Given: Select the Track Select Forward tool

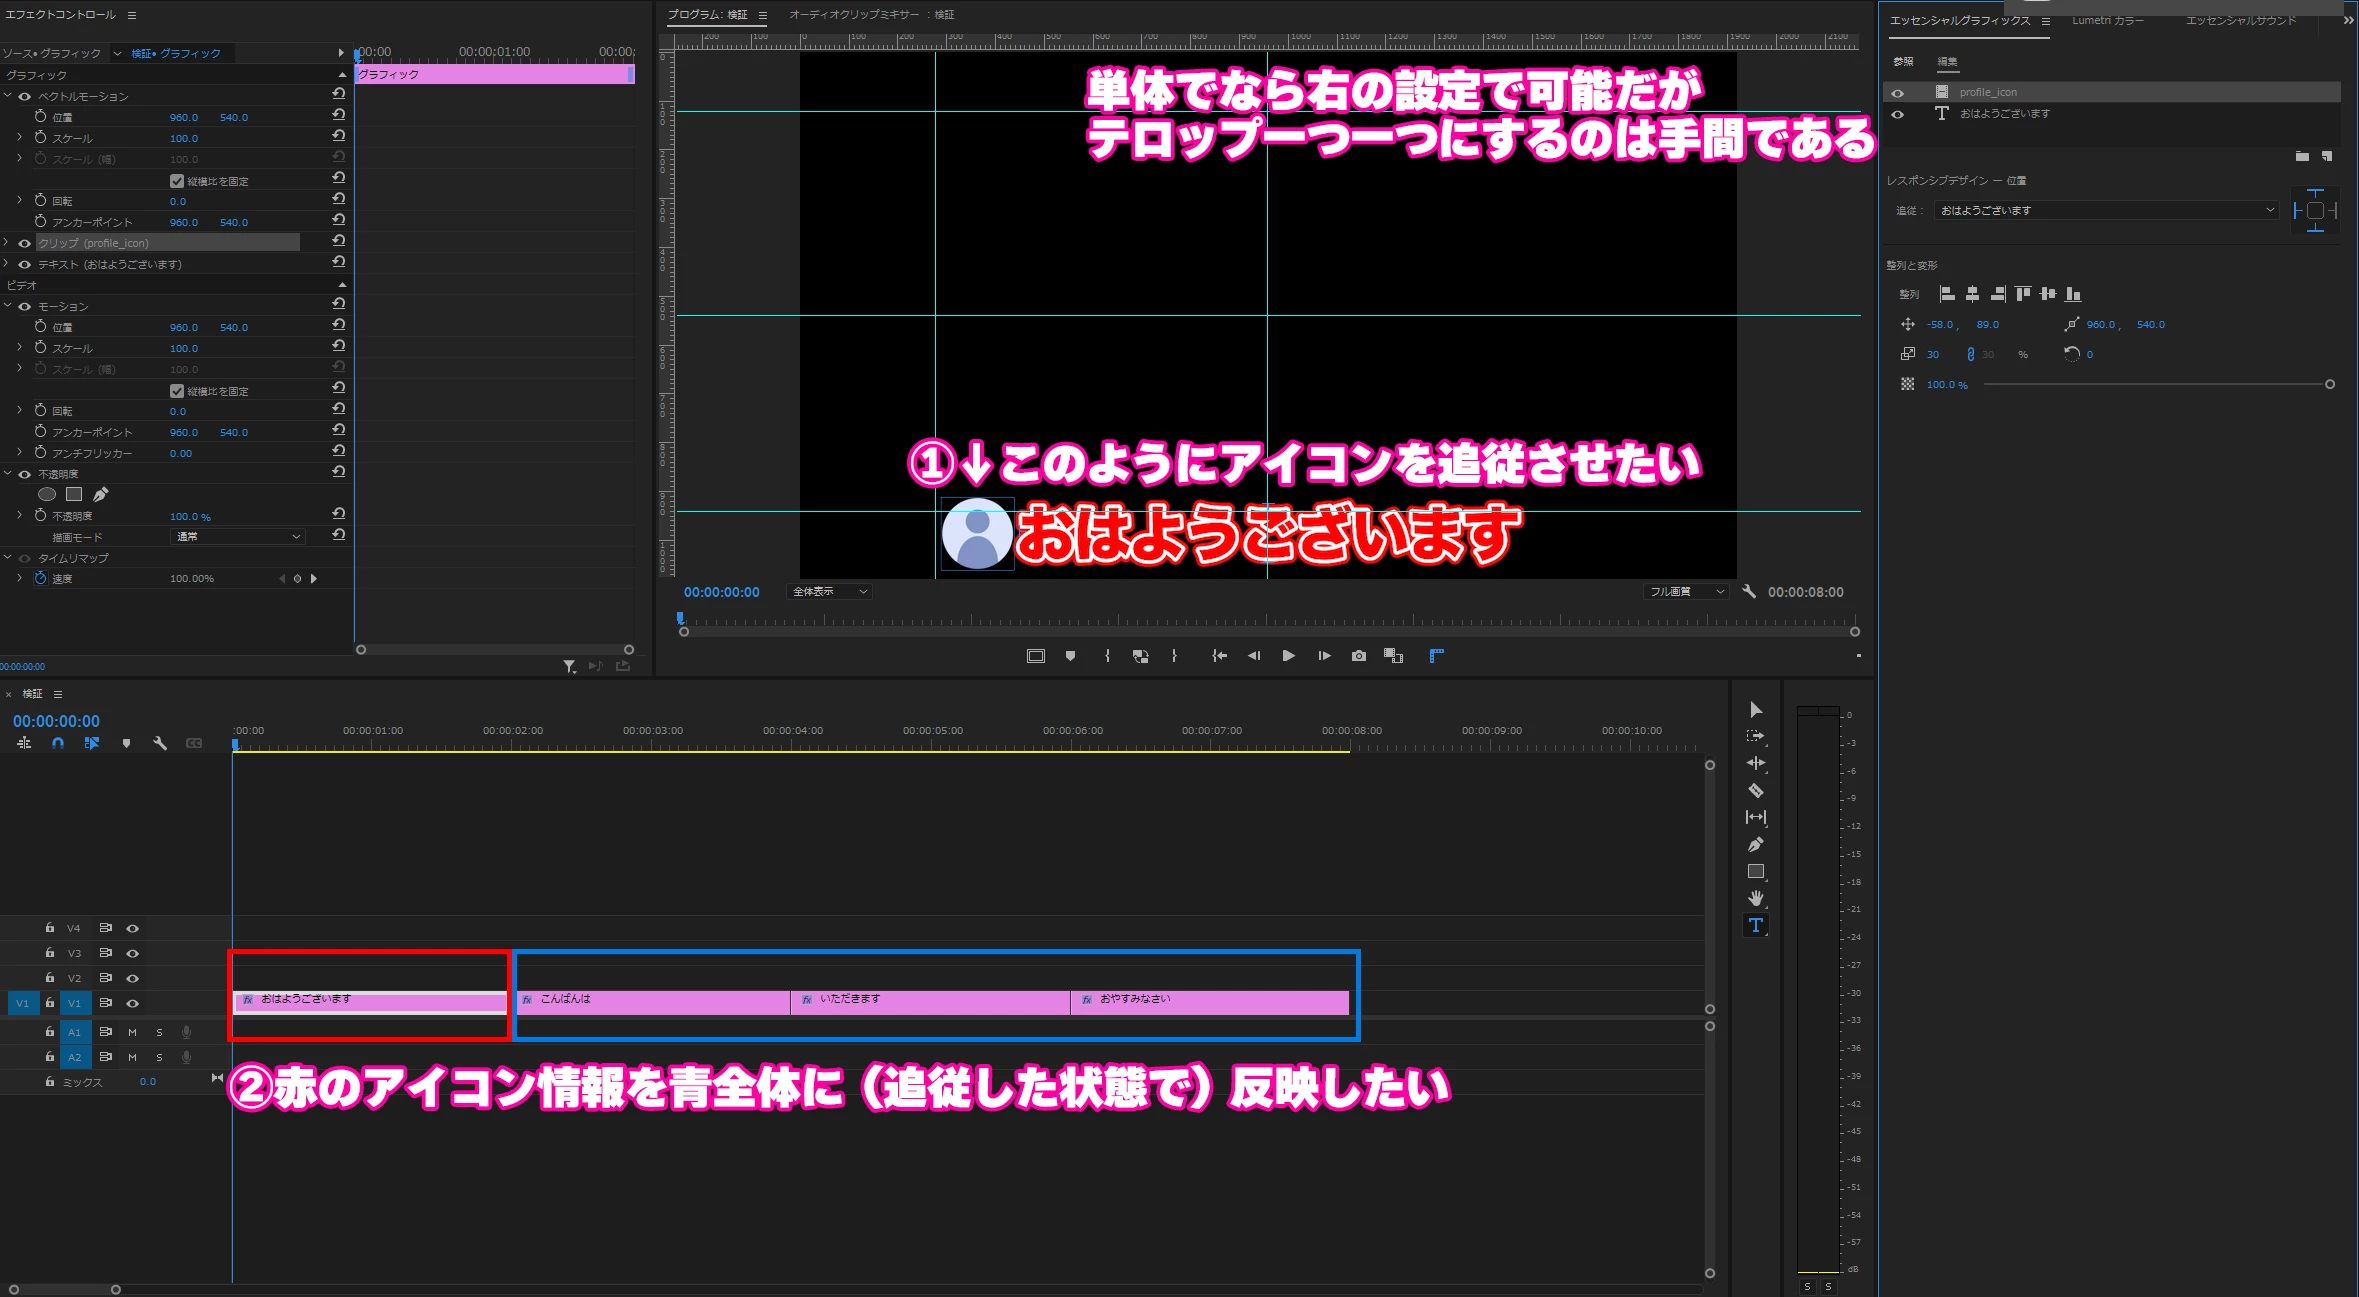Looking at the screenshot, I should [1755, 736].
